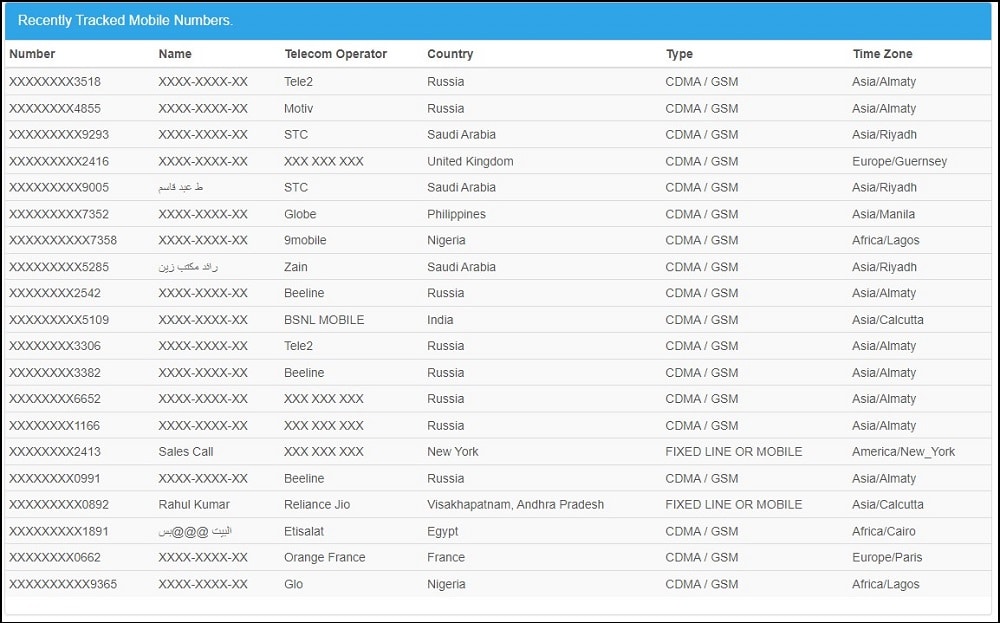Select number XXXXXXXXX7352
Viewport: 1000px width, 623px height.
click(59, 214)
